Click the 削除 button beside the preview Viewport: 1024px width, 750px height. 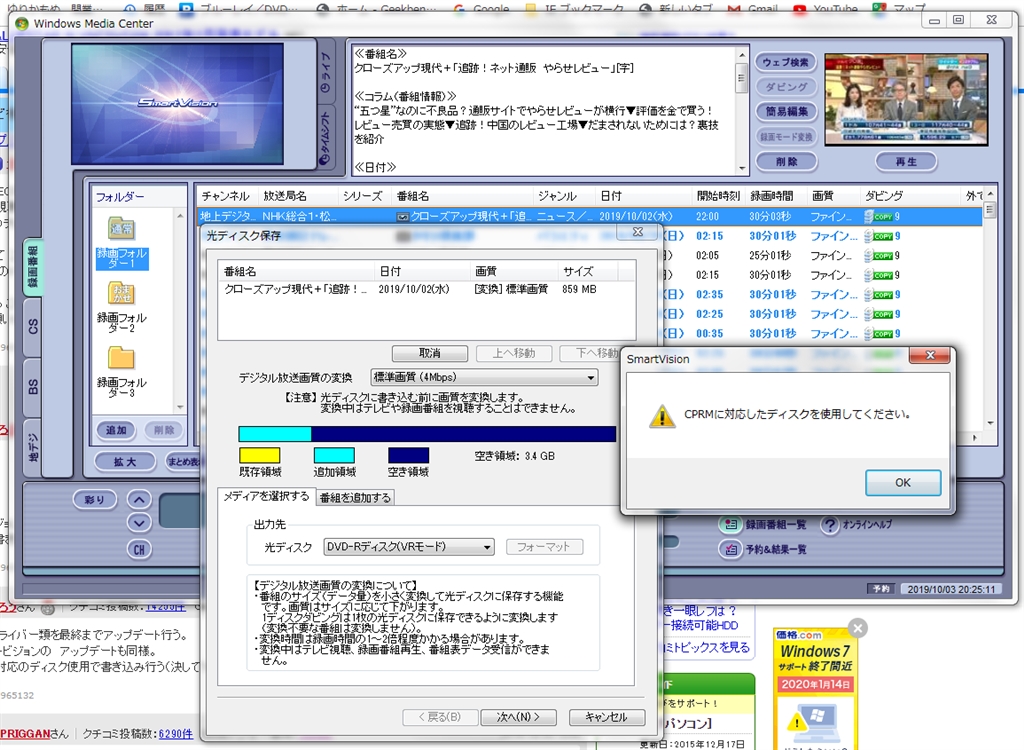786,161
